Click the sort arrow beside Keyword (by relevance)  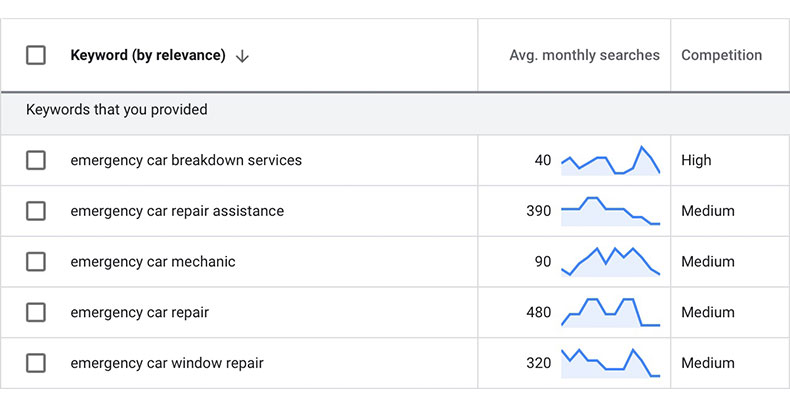(242, 56)
